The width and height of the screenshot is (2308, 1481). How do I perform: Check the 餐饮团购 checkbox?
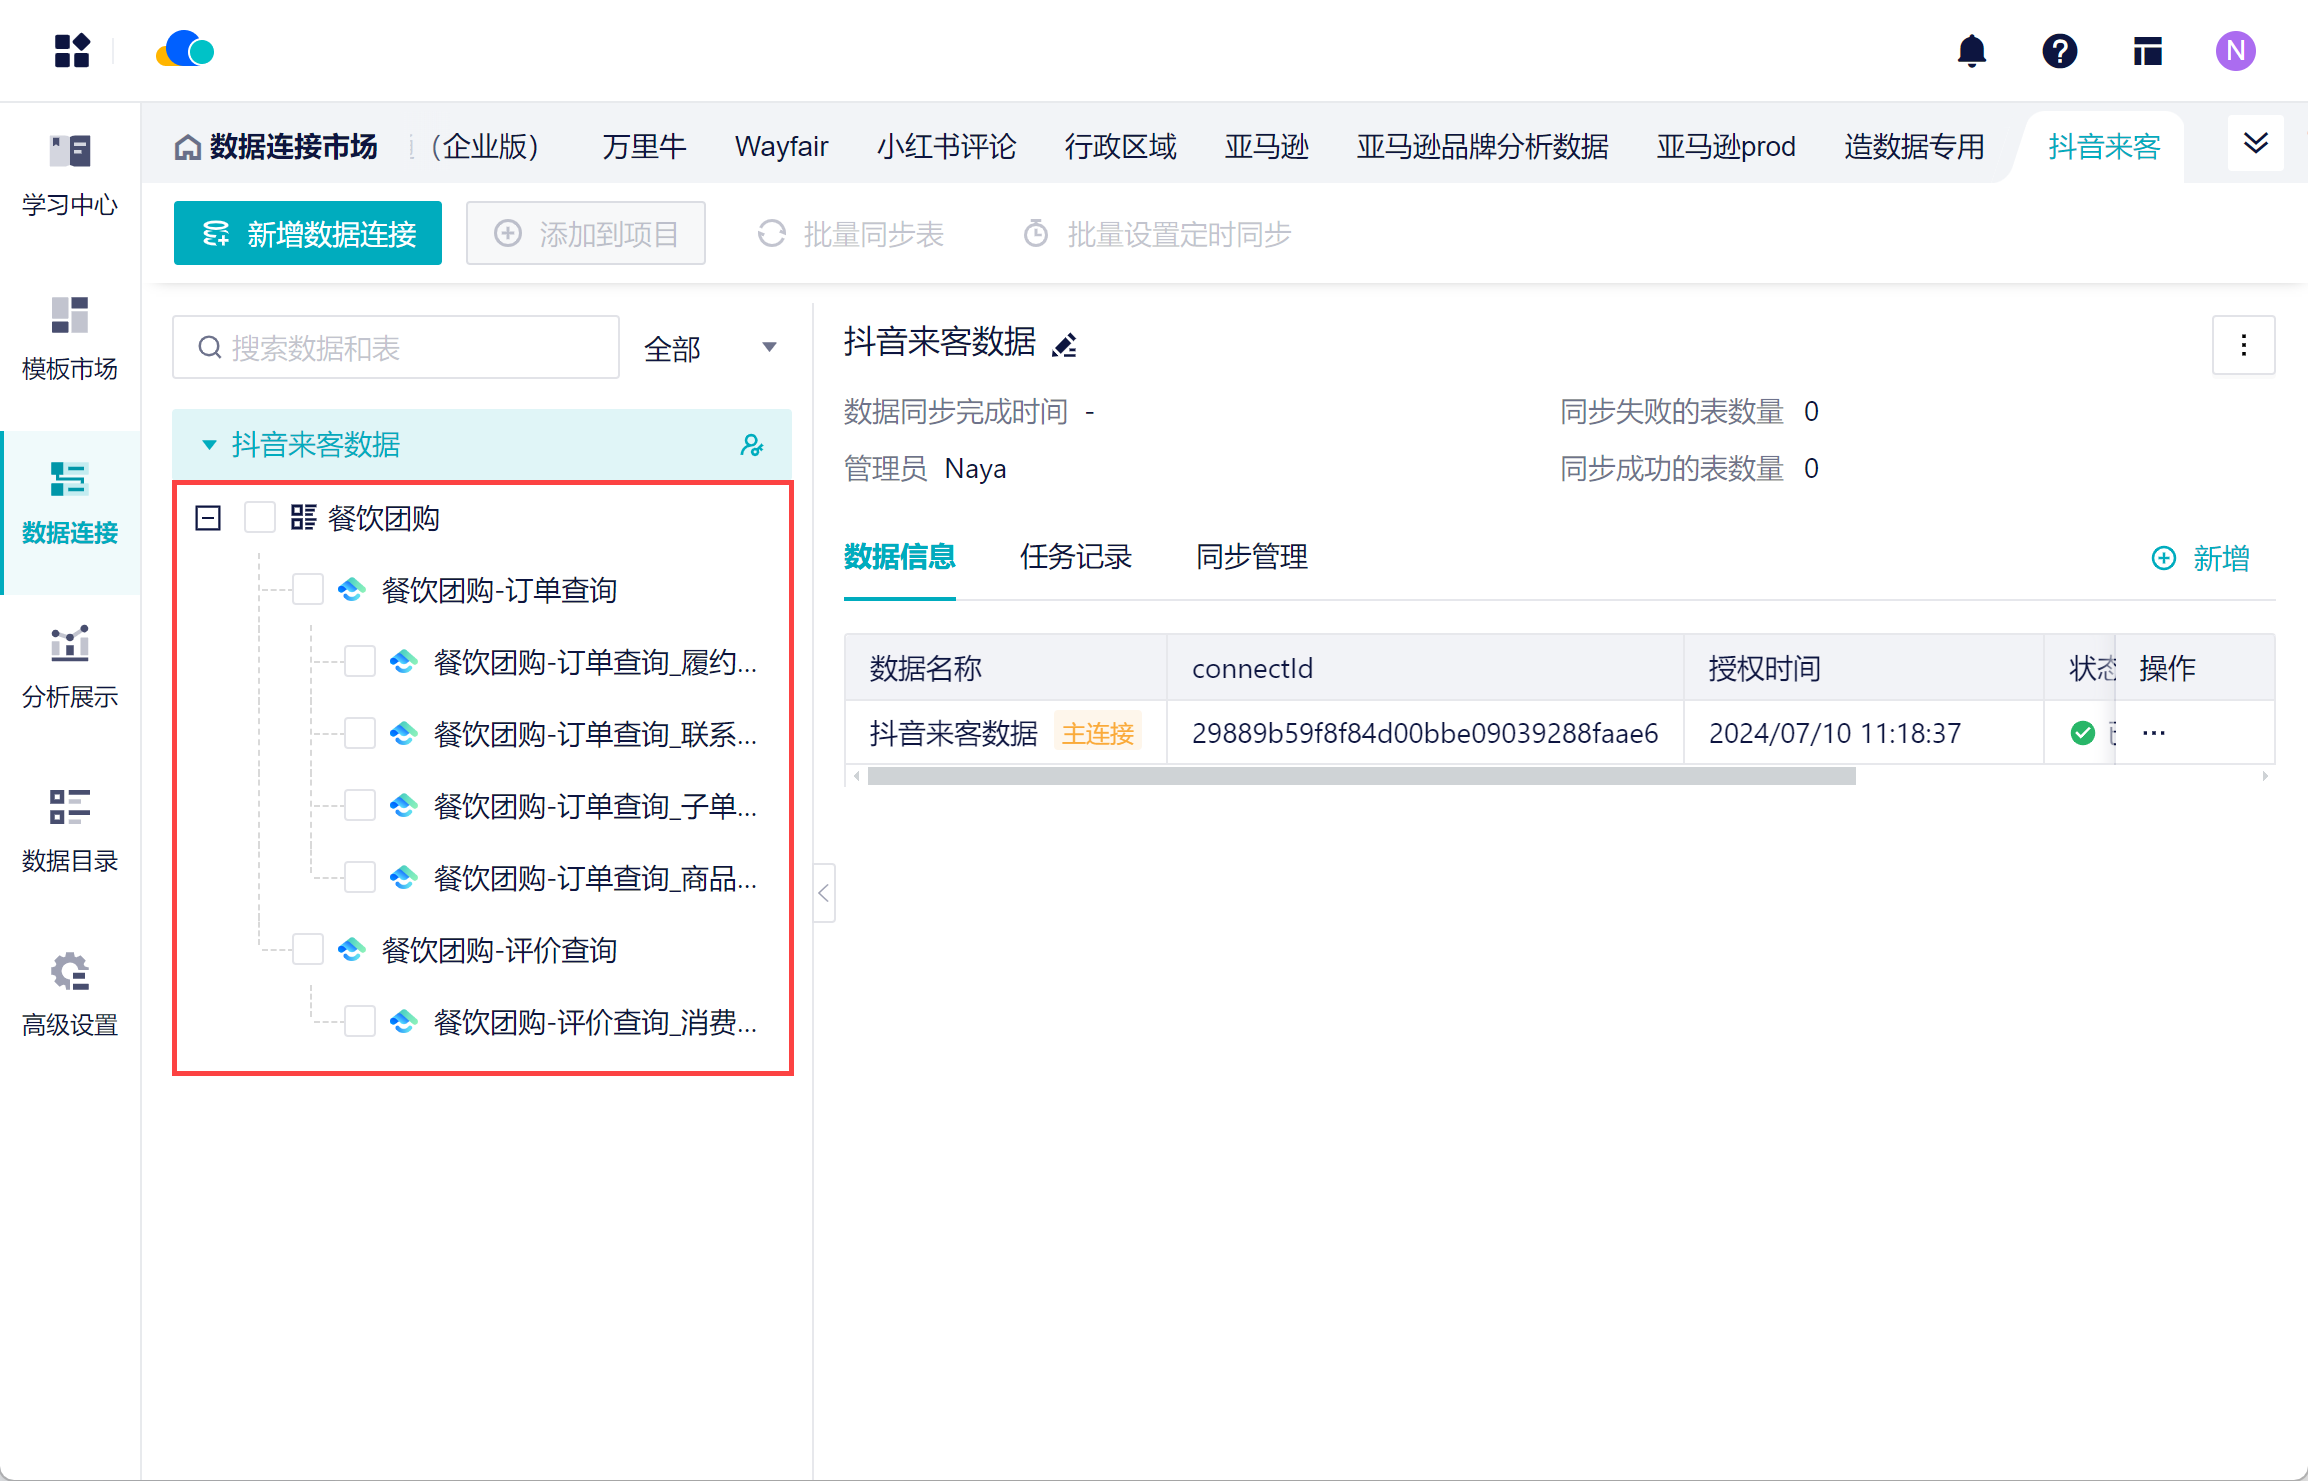[260, 518]
